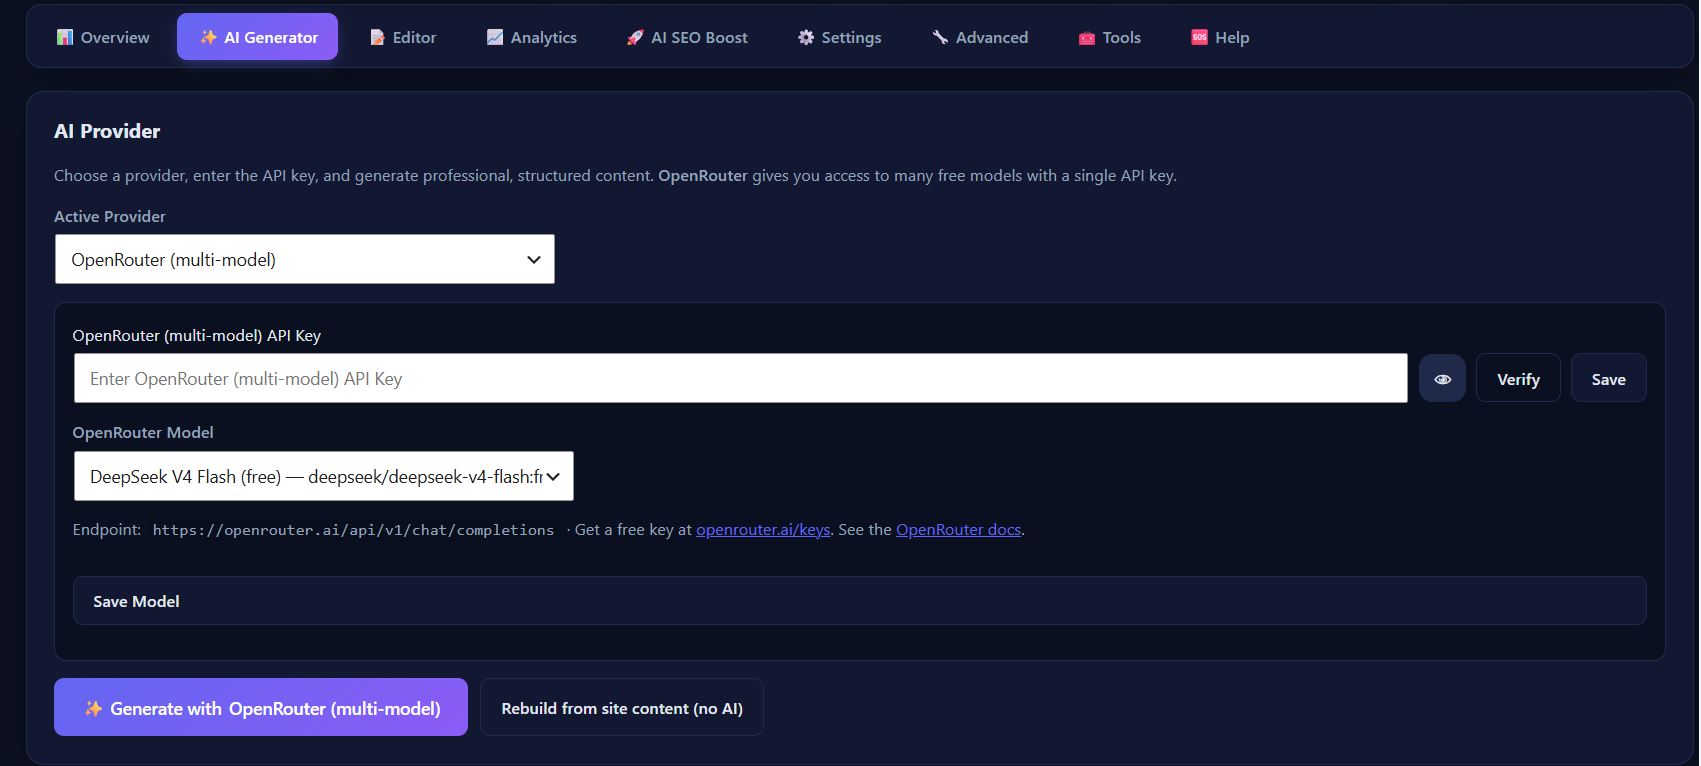Screen dimensions: 1701x766
Task: Open the OpenRouter Model dropdown
Action: coord(324,476)
